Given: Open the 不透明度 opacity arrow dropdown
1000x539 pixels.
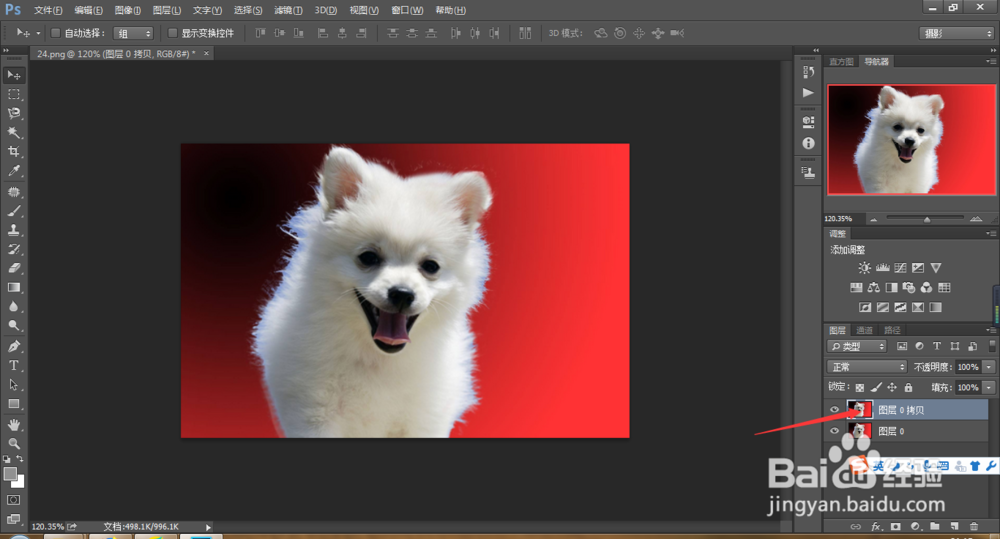Looking at the screenshot, I should pos(989,367).
